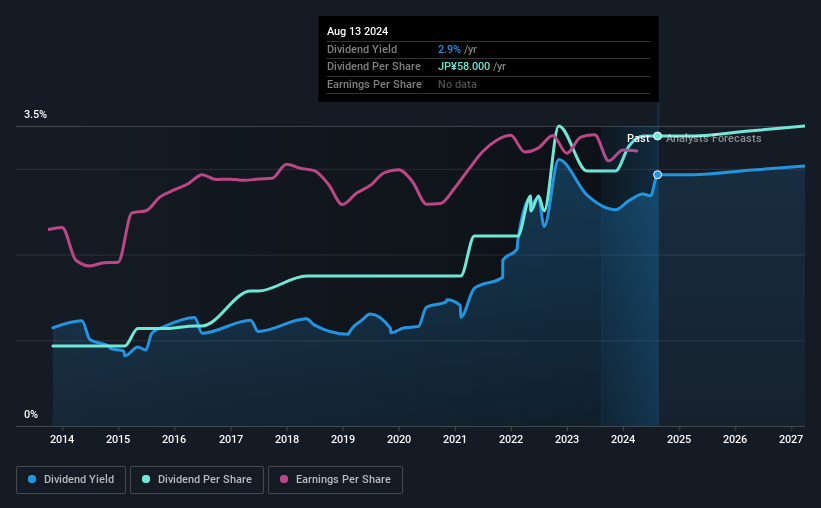Click the 2020 x-axis label
Viewport: 821px width, 508px height.
[399, 439]
